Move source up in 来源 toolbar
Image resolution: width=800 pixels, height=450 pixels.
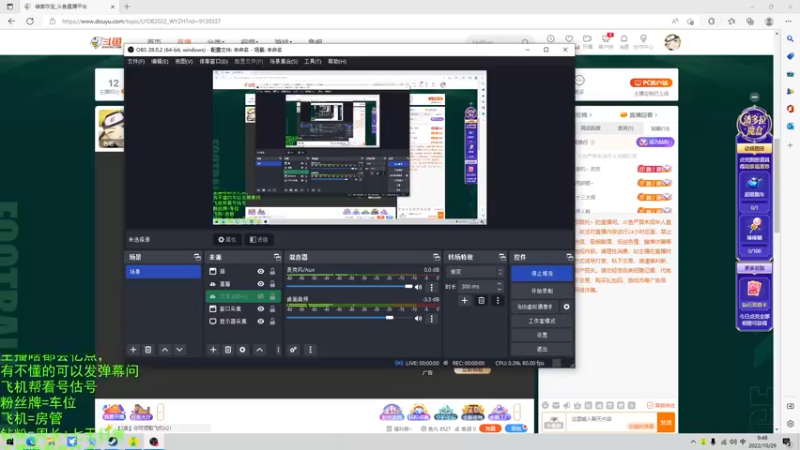(x=260, y=349)
